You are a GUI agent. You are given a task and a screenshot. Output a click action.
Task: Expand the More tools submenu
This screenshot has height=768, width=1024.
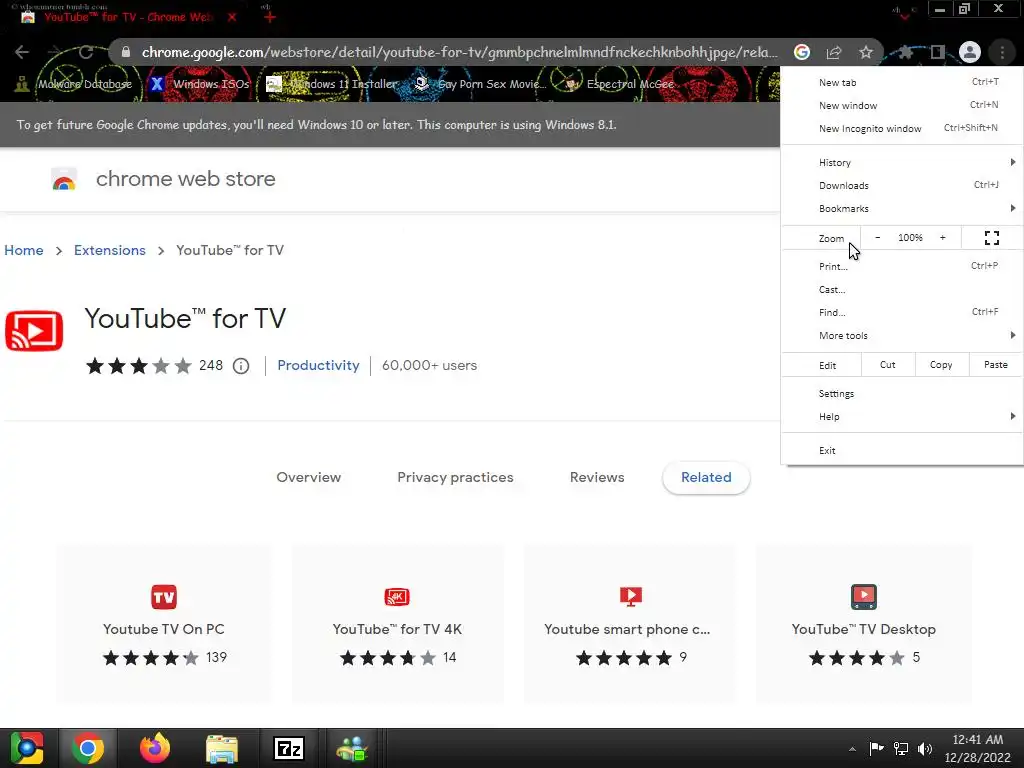(x=902, y=336)
